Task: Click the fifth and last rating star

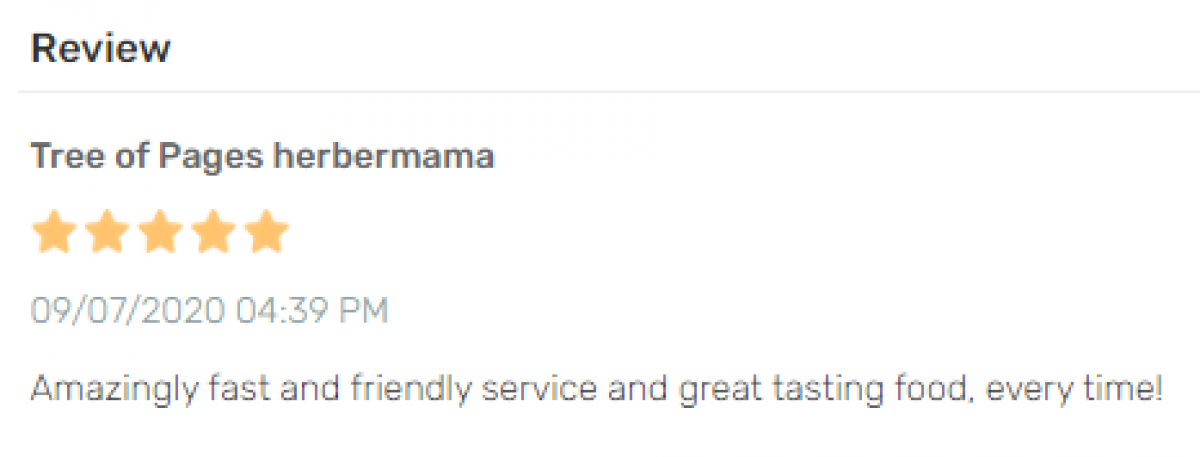Action: coord(266,233)
